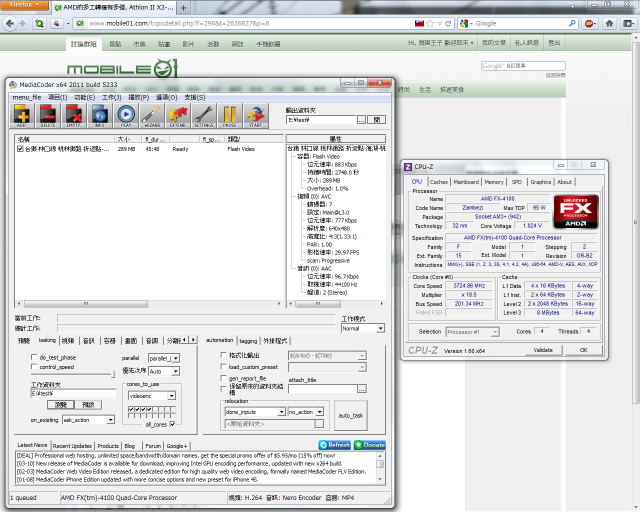Click the 輸出資料夾 output path field
The width and height of the screenshot is (640, 512).
point(321,120)
